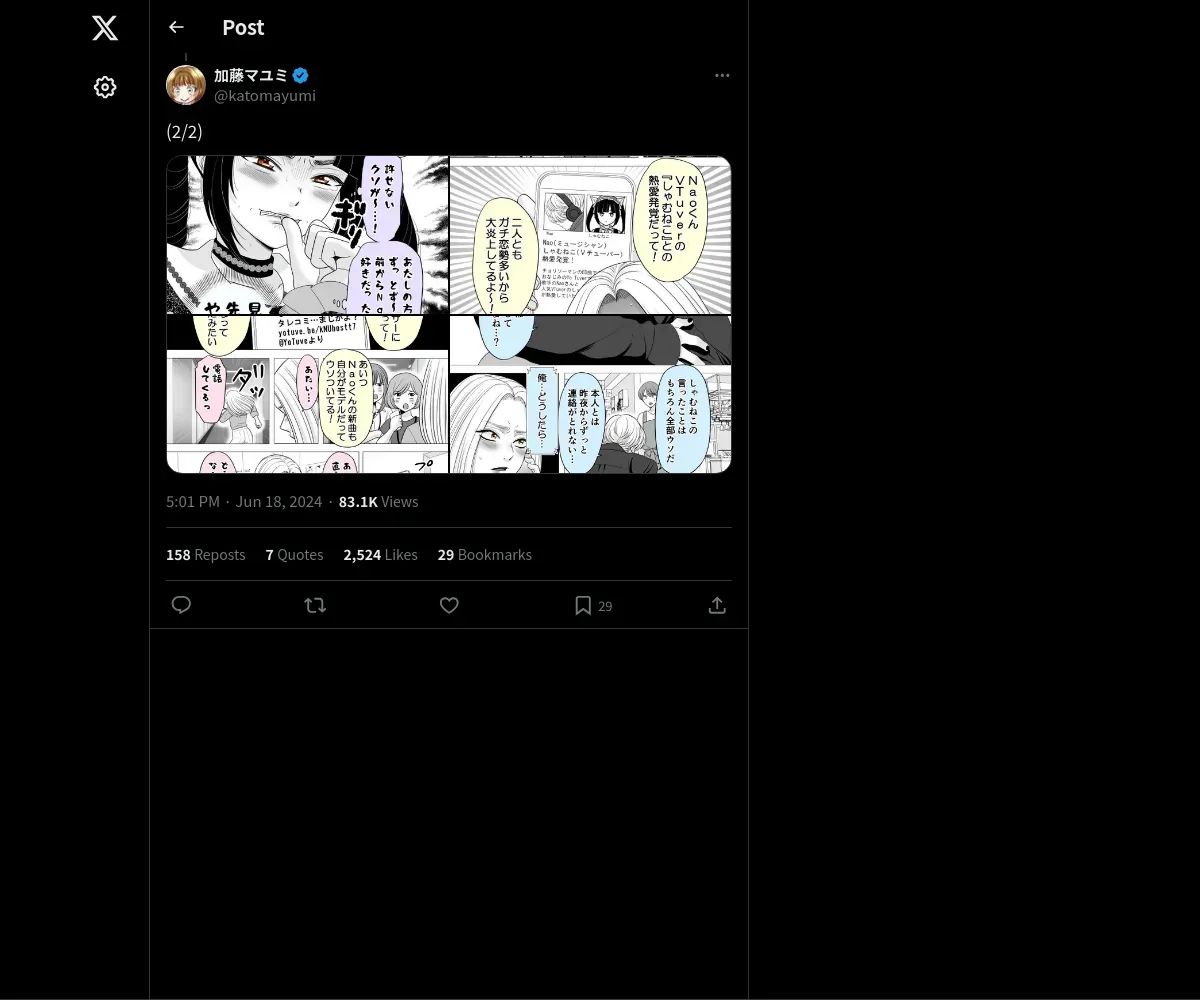The width and height of the screenshot is (1200, 1000).
Task: Share the post via share icon
Action: tap(717, 605)
